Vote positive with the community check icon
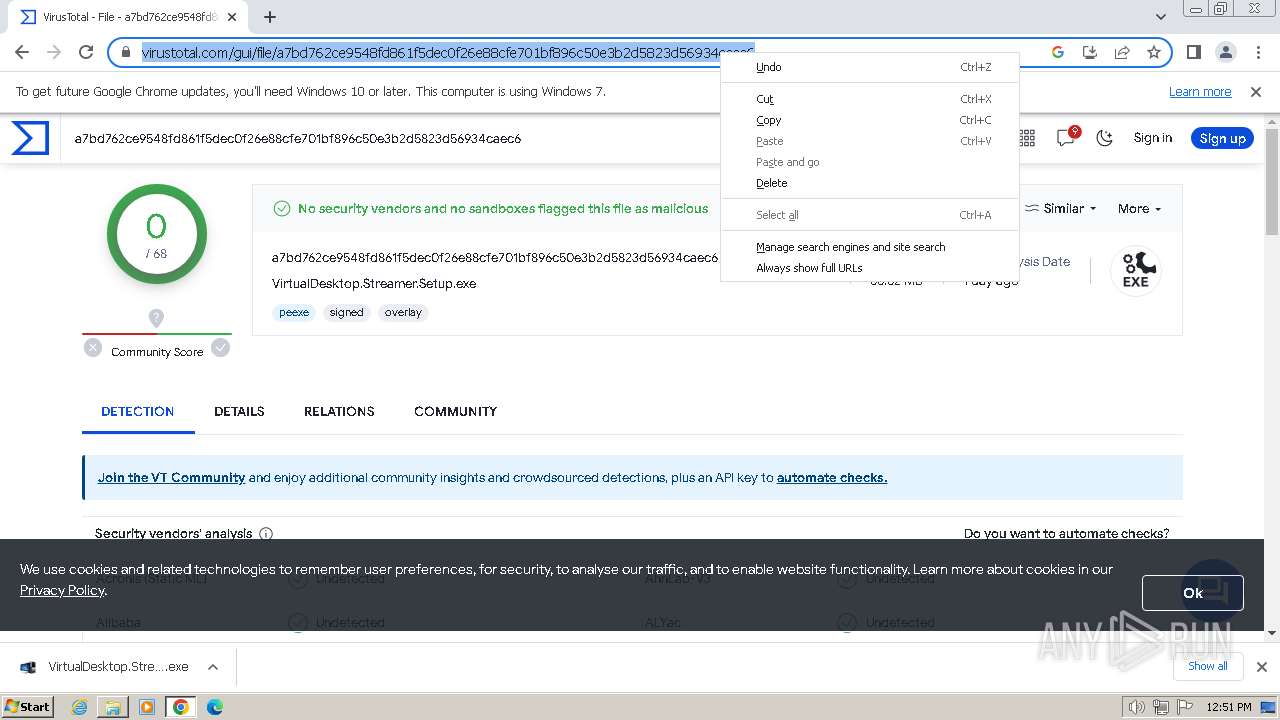Screen dimensions: 1280x720 coord(221,348)
